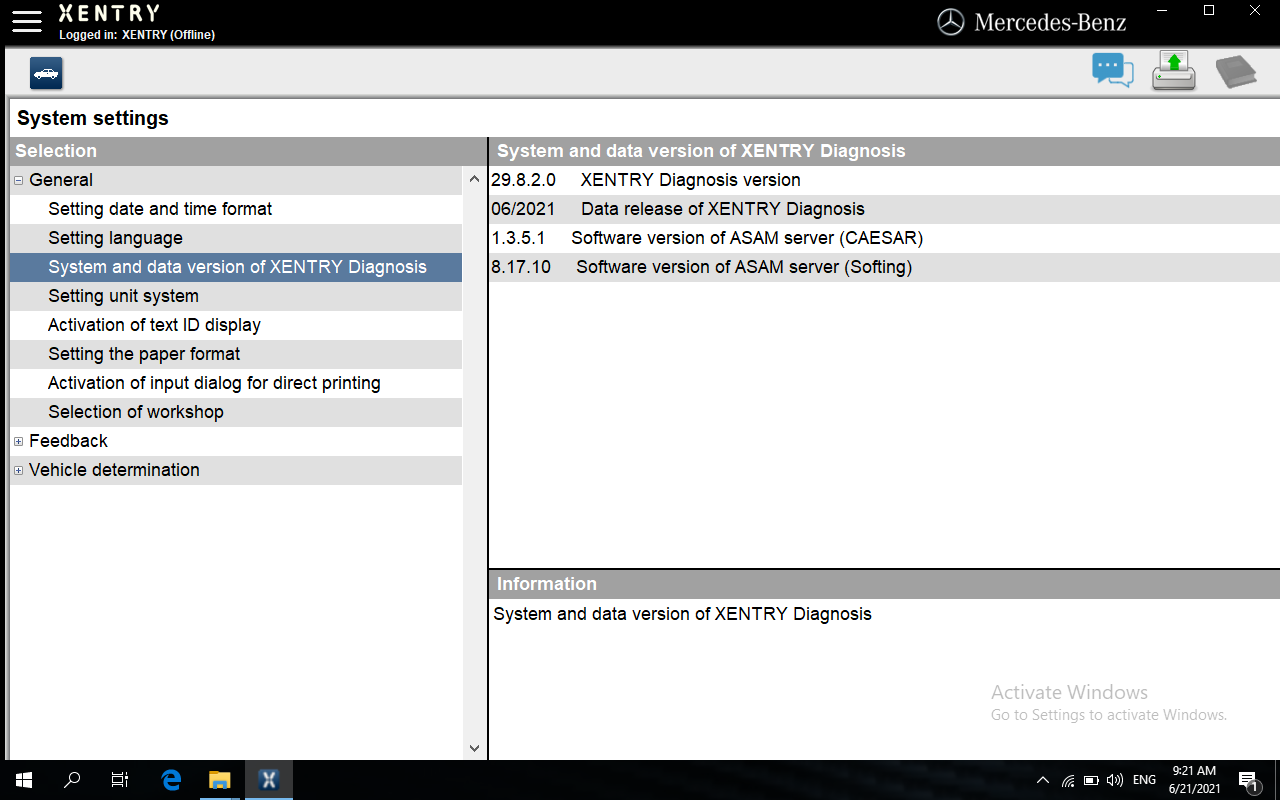Image resolution: width=1280 pixels, height=800 pixels.
Task: Minimize the XENTRY window
Action: coord(1162,11)
